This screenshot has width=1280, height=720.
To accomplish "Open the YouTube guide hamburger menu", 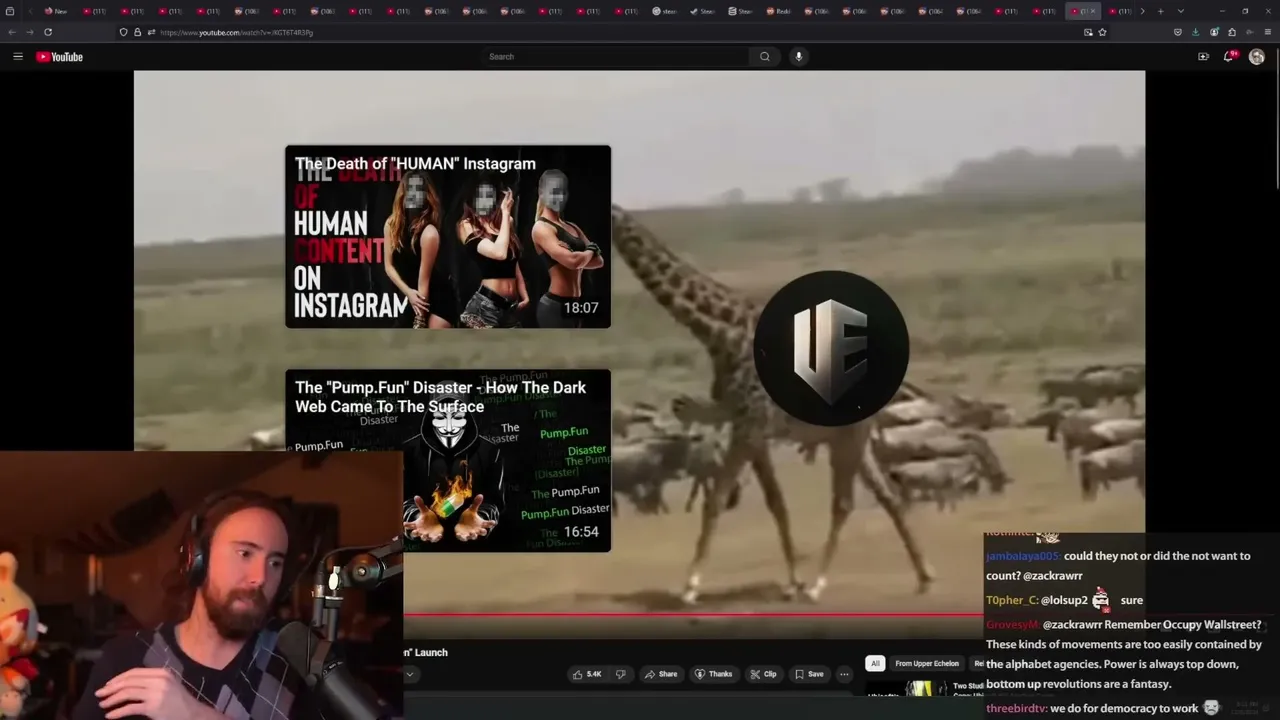I will coord(18,57).
